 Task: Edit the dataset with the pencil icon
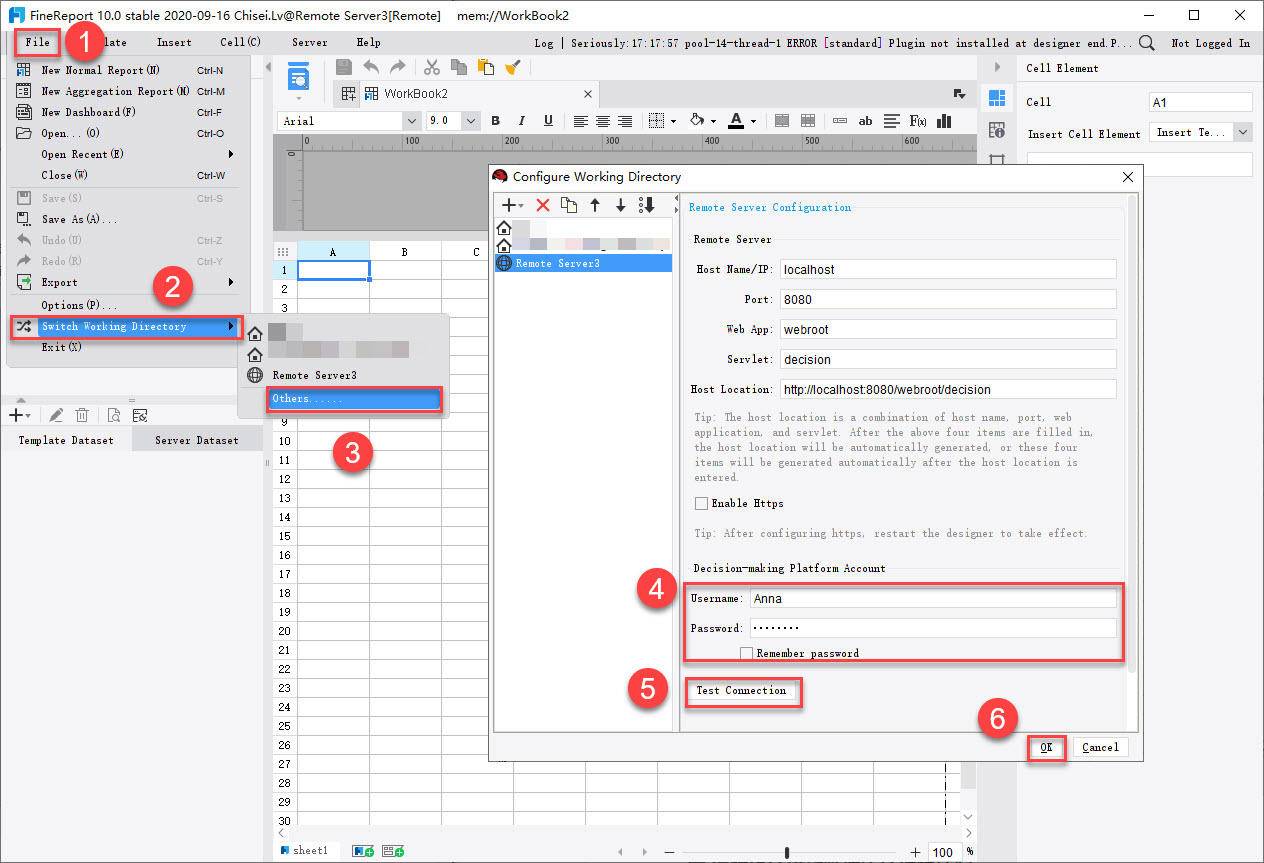click(x=57, y=415)
